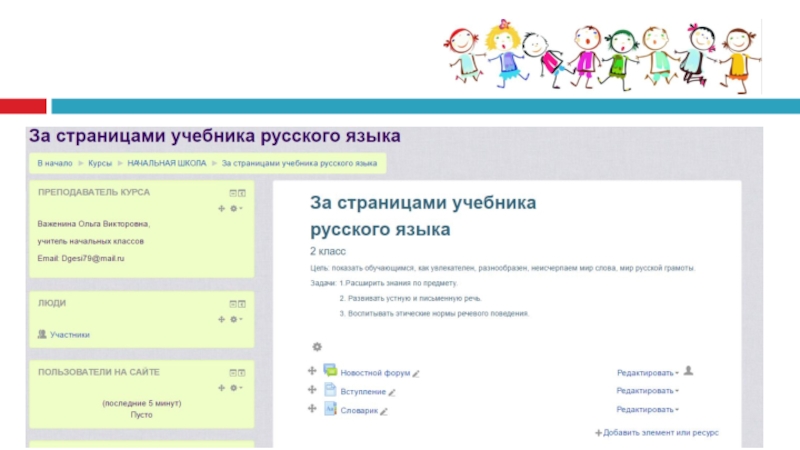Image resolution: width=800 pixels, height=450 pixels.
Task: Click the Новостной форум forum icon
Action: click(x=330, y=370)
